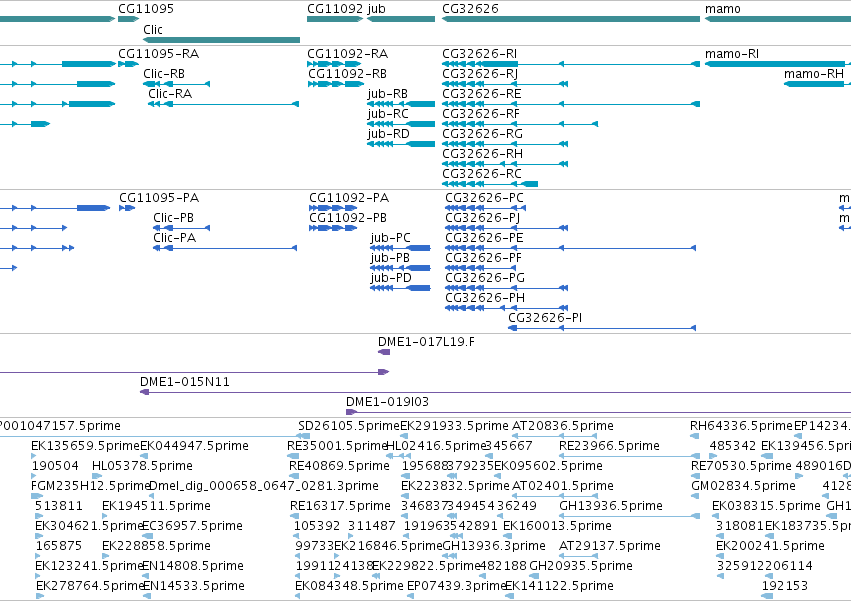This screenshot has width=851, height=601.
Task: Click the jub gene label
Action: pos(376,9)
